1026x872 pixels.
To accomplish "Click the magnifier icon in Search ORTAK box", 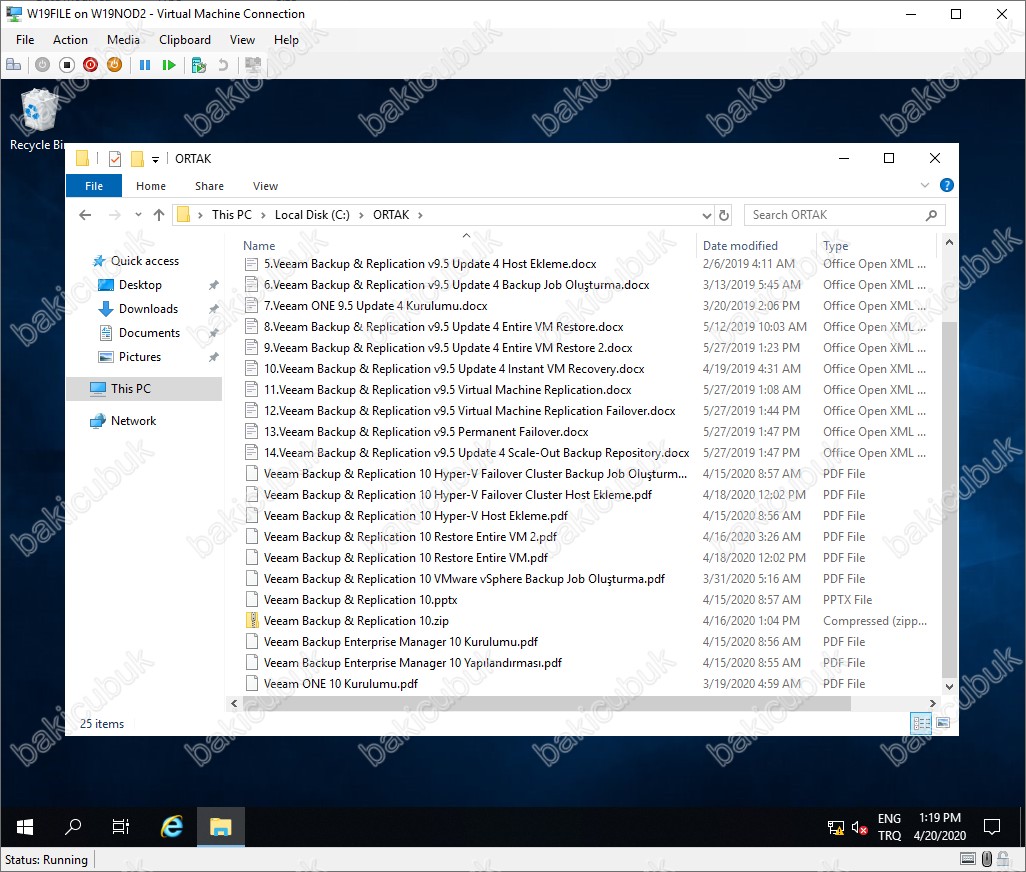I will tap(931, 215).
